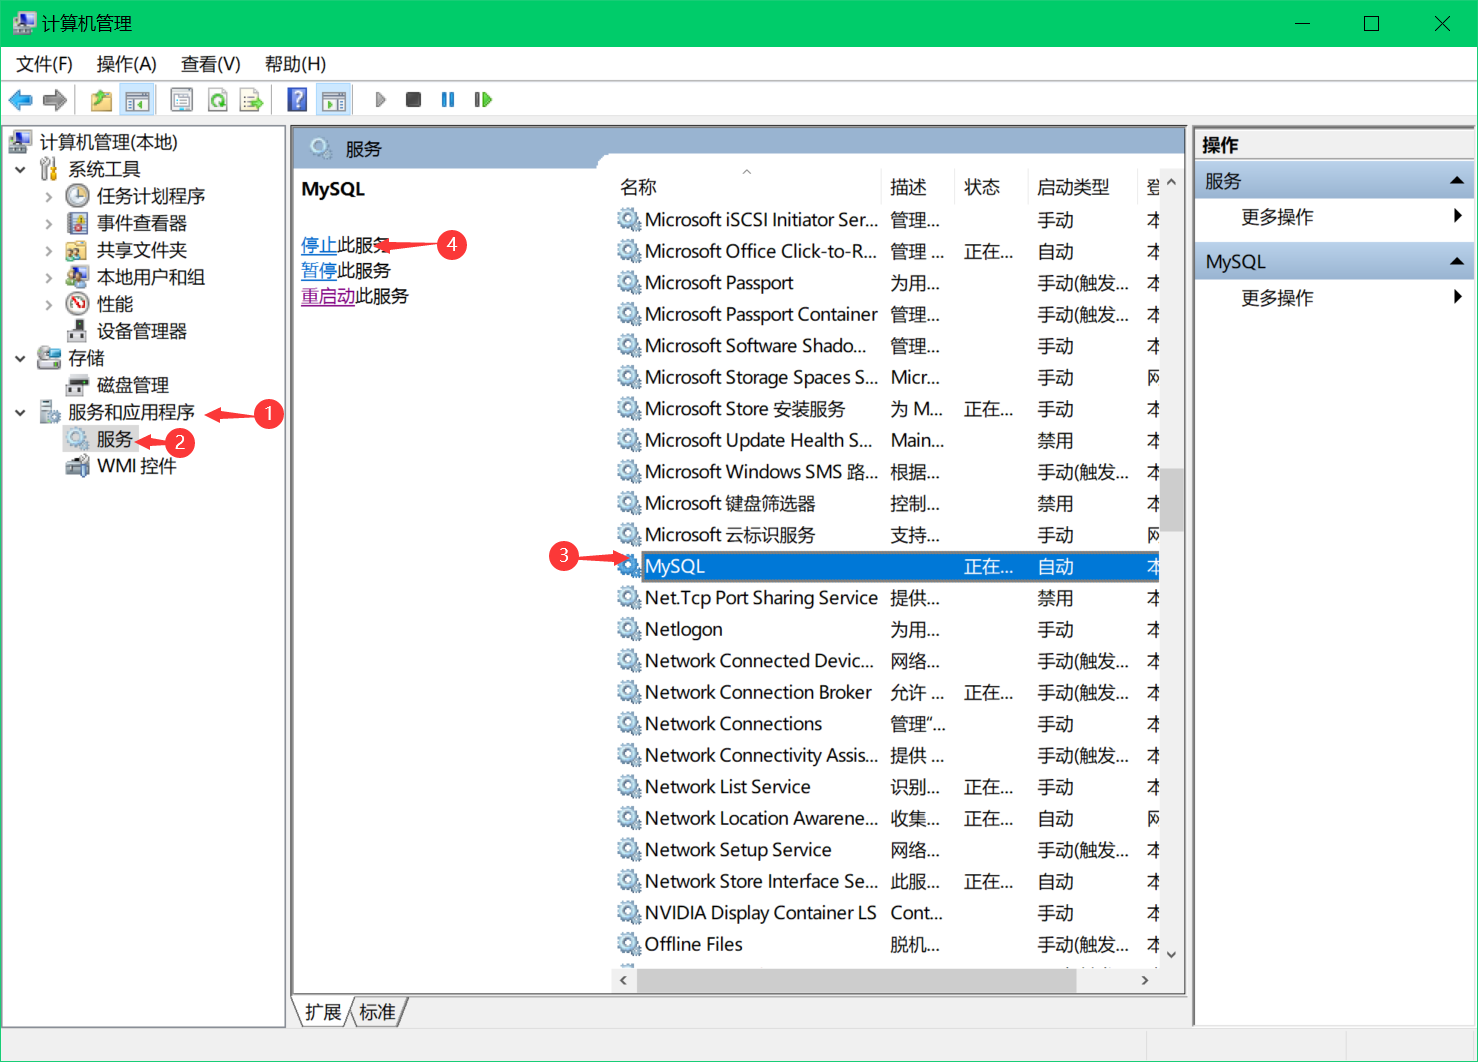Open the 文件(F) menu
The height and width of the screenshot is (1062, 1478).
coord(44,64)
